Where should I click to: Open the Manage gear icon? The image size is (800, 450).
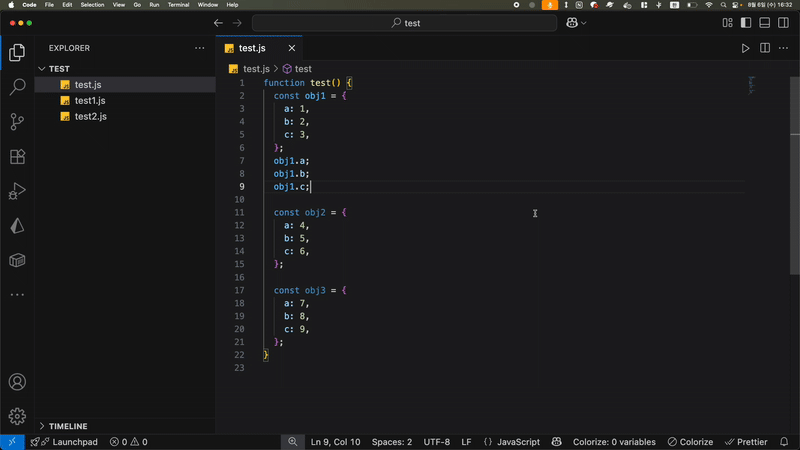point(17,416)
